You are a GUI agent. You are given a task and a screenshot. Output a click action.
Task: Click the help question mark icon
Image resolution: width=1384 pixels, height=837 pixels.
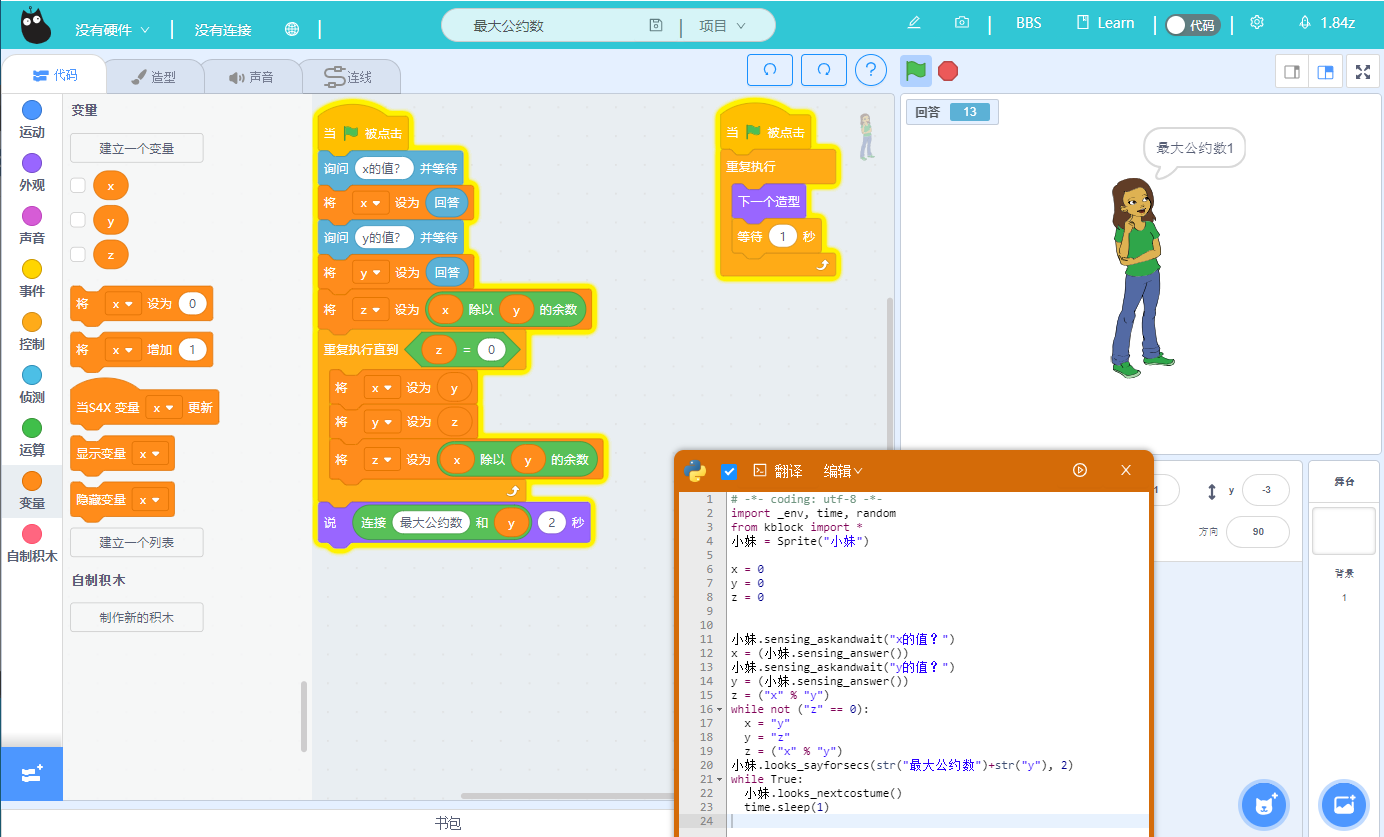click(x=871, y=70)
